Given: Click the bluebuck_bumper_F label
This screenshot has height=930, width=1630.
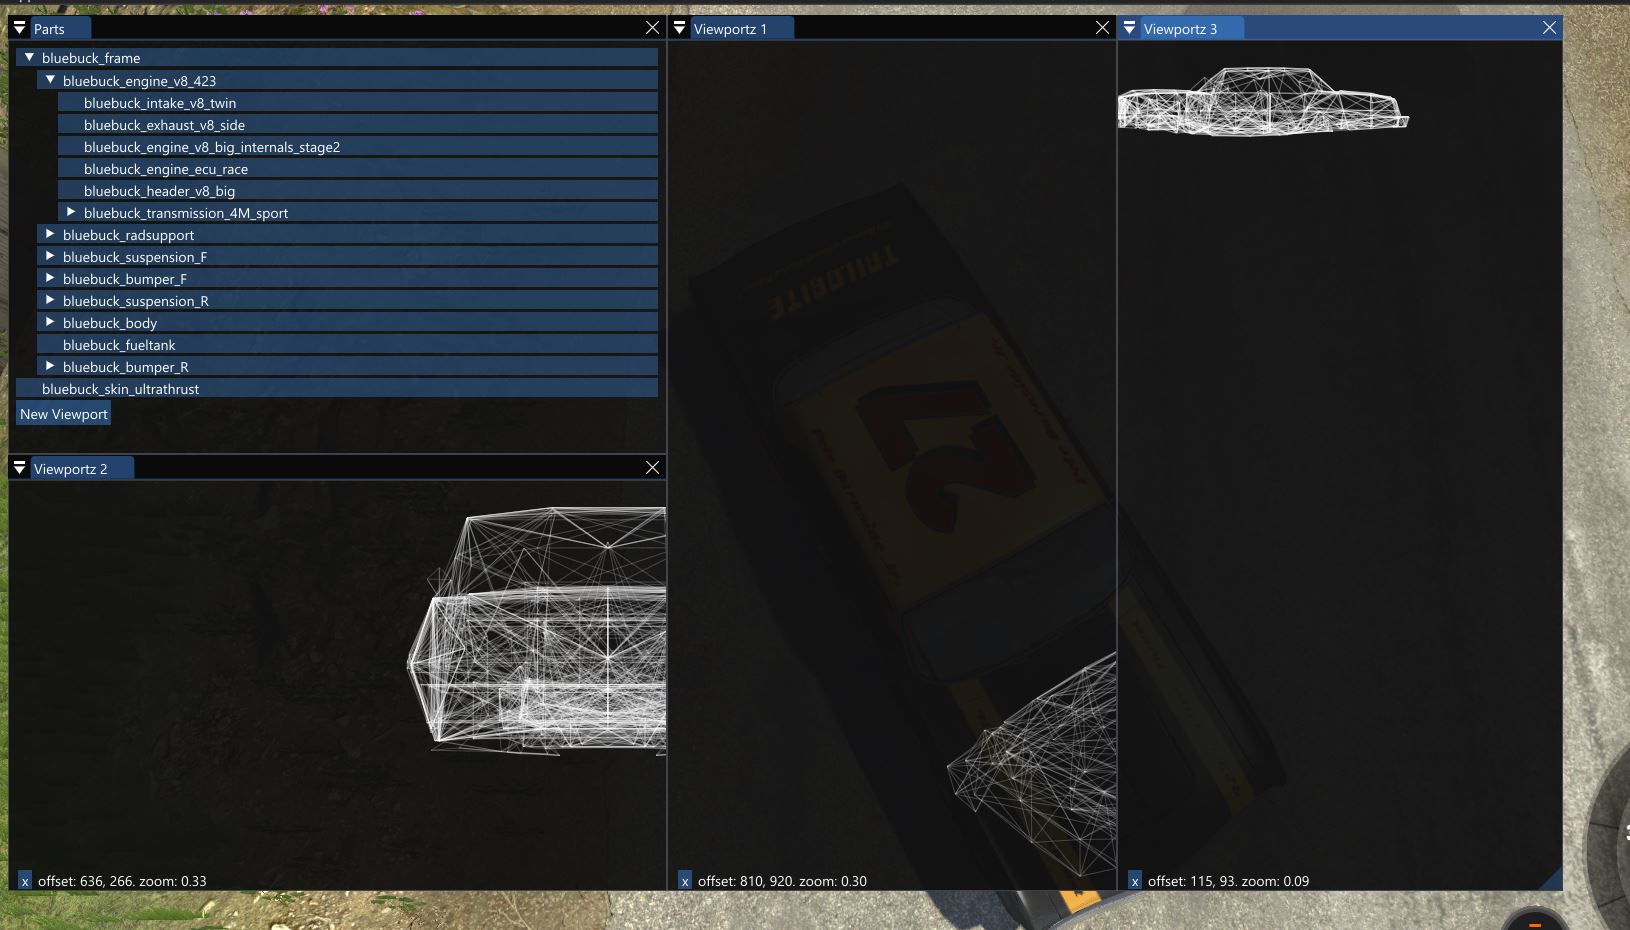Looking at the screenshot, I should [125, 279].
